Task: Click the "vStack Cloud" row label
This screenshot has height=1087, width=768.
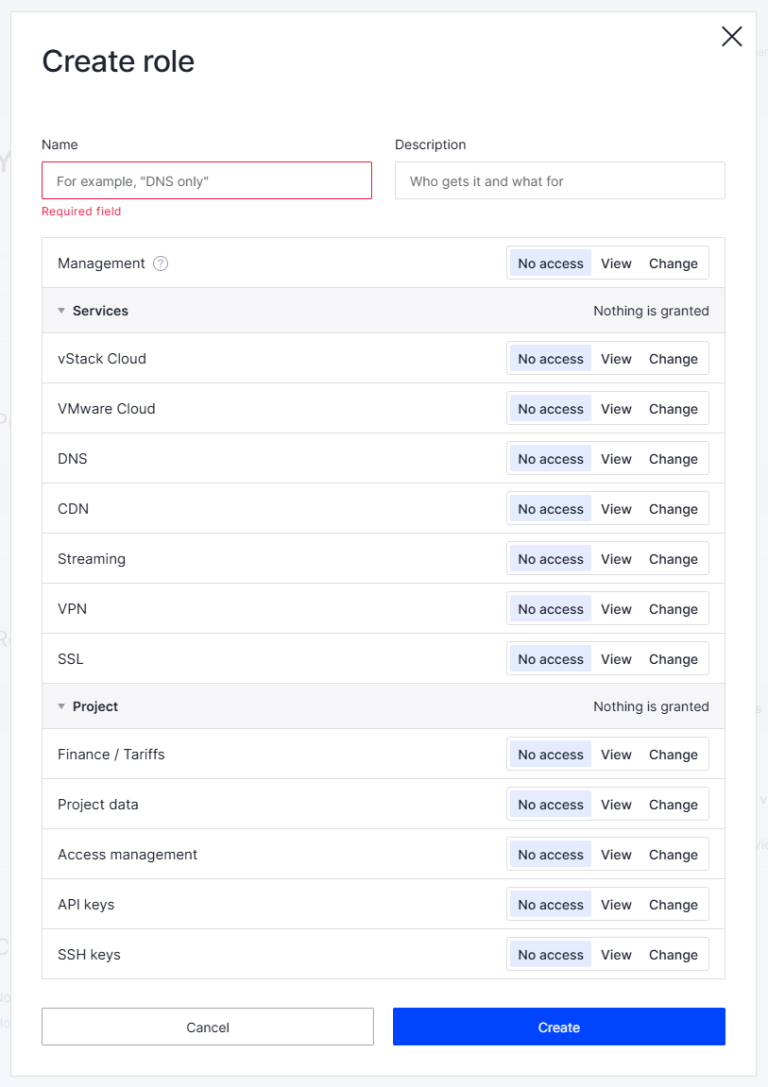Action: pos(102,358)
